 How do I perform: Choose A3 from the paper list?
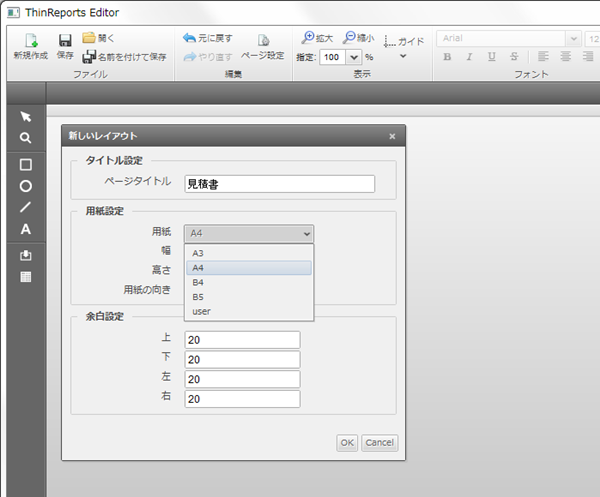pyautogui.click(x=198, y=253)
